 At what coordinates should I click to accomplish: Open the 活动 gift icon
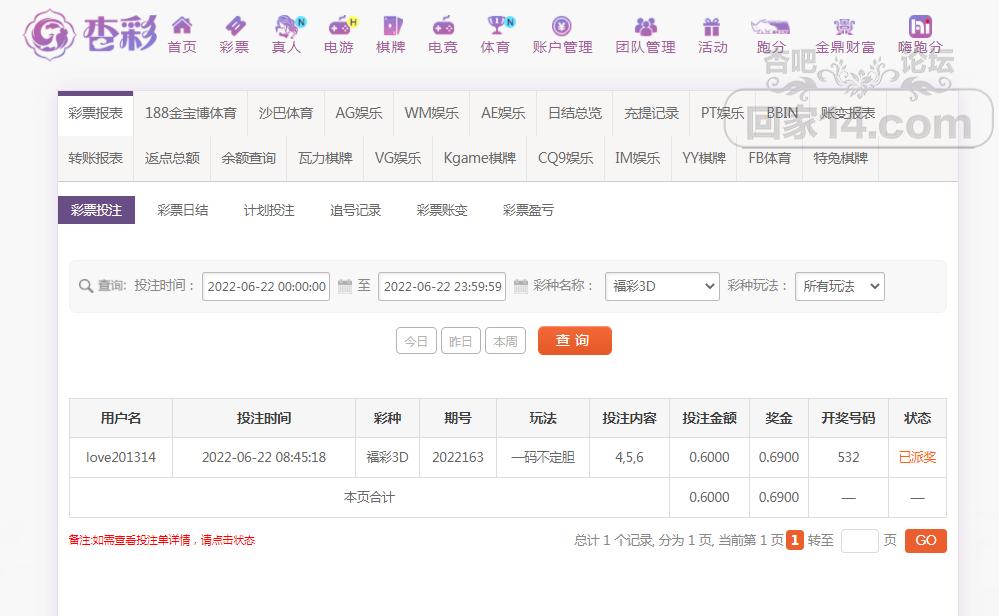click(x=712, y=26)
